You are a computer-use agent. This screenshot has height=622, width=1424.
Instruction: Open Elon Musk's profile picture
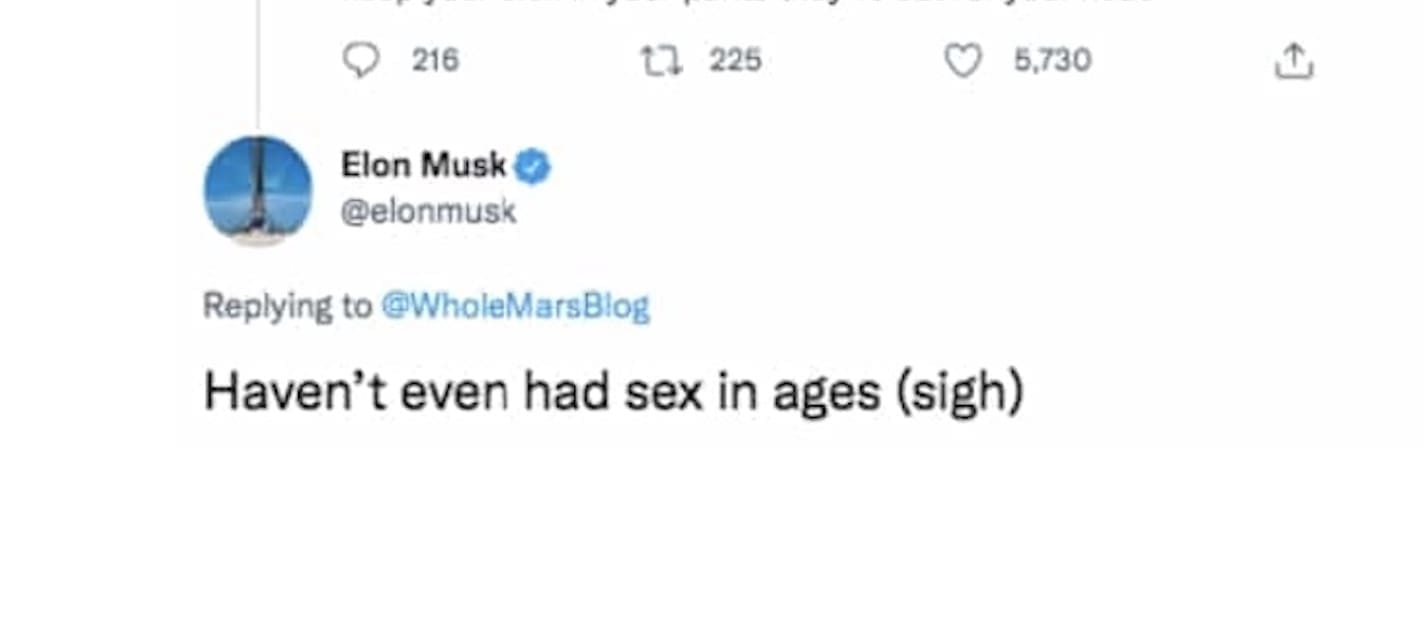(258, 189)
